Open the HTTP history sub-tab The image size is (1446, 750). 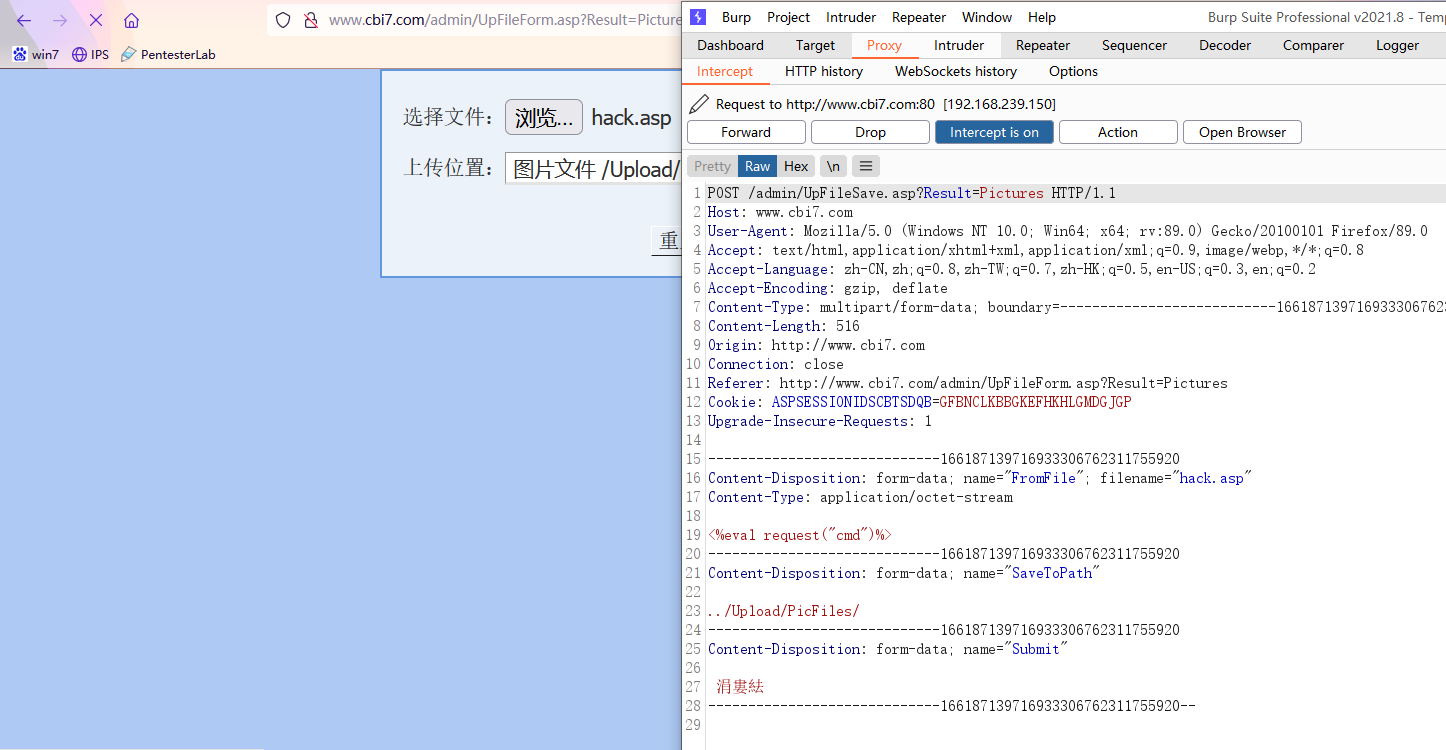[x=824, y=71]
